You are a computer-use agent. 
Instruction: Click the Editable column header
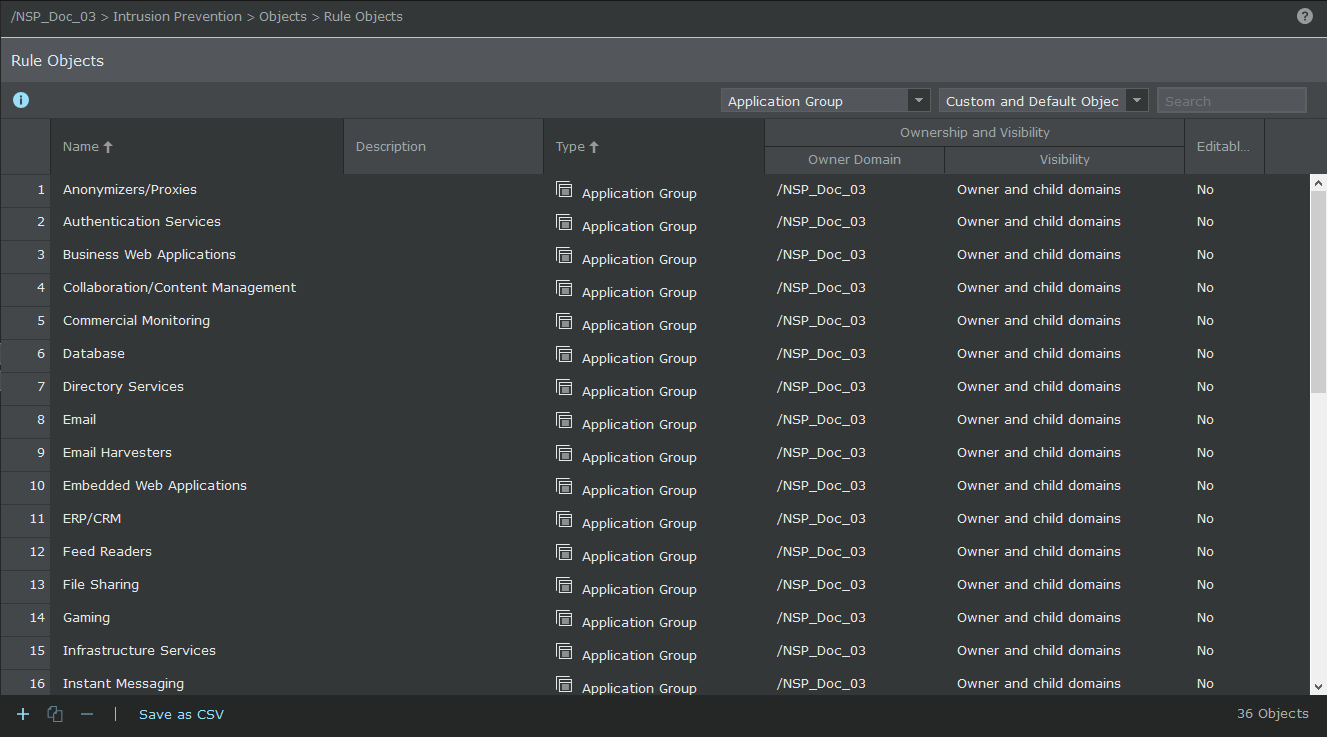pos(1223,147)
